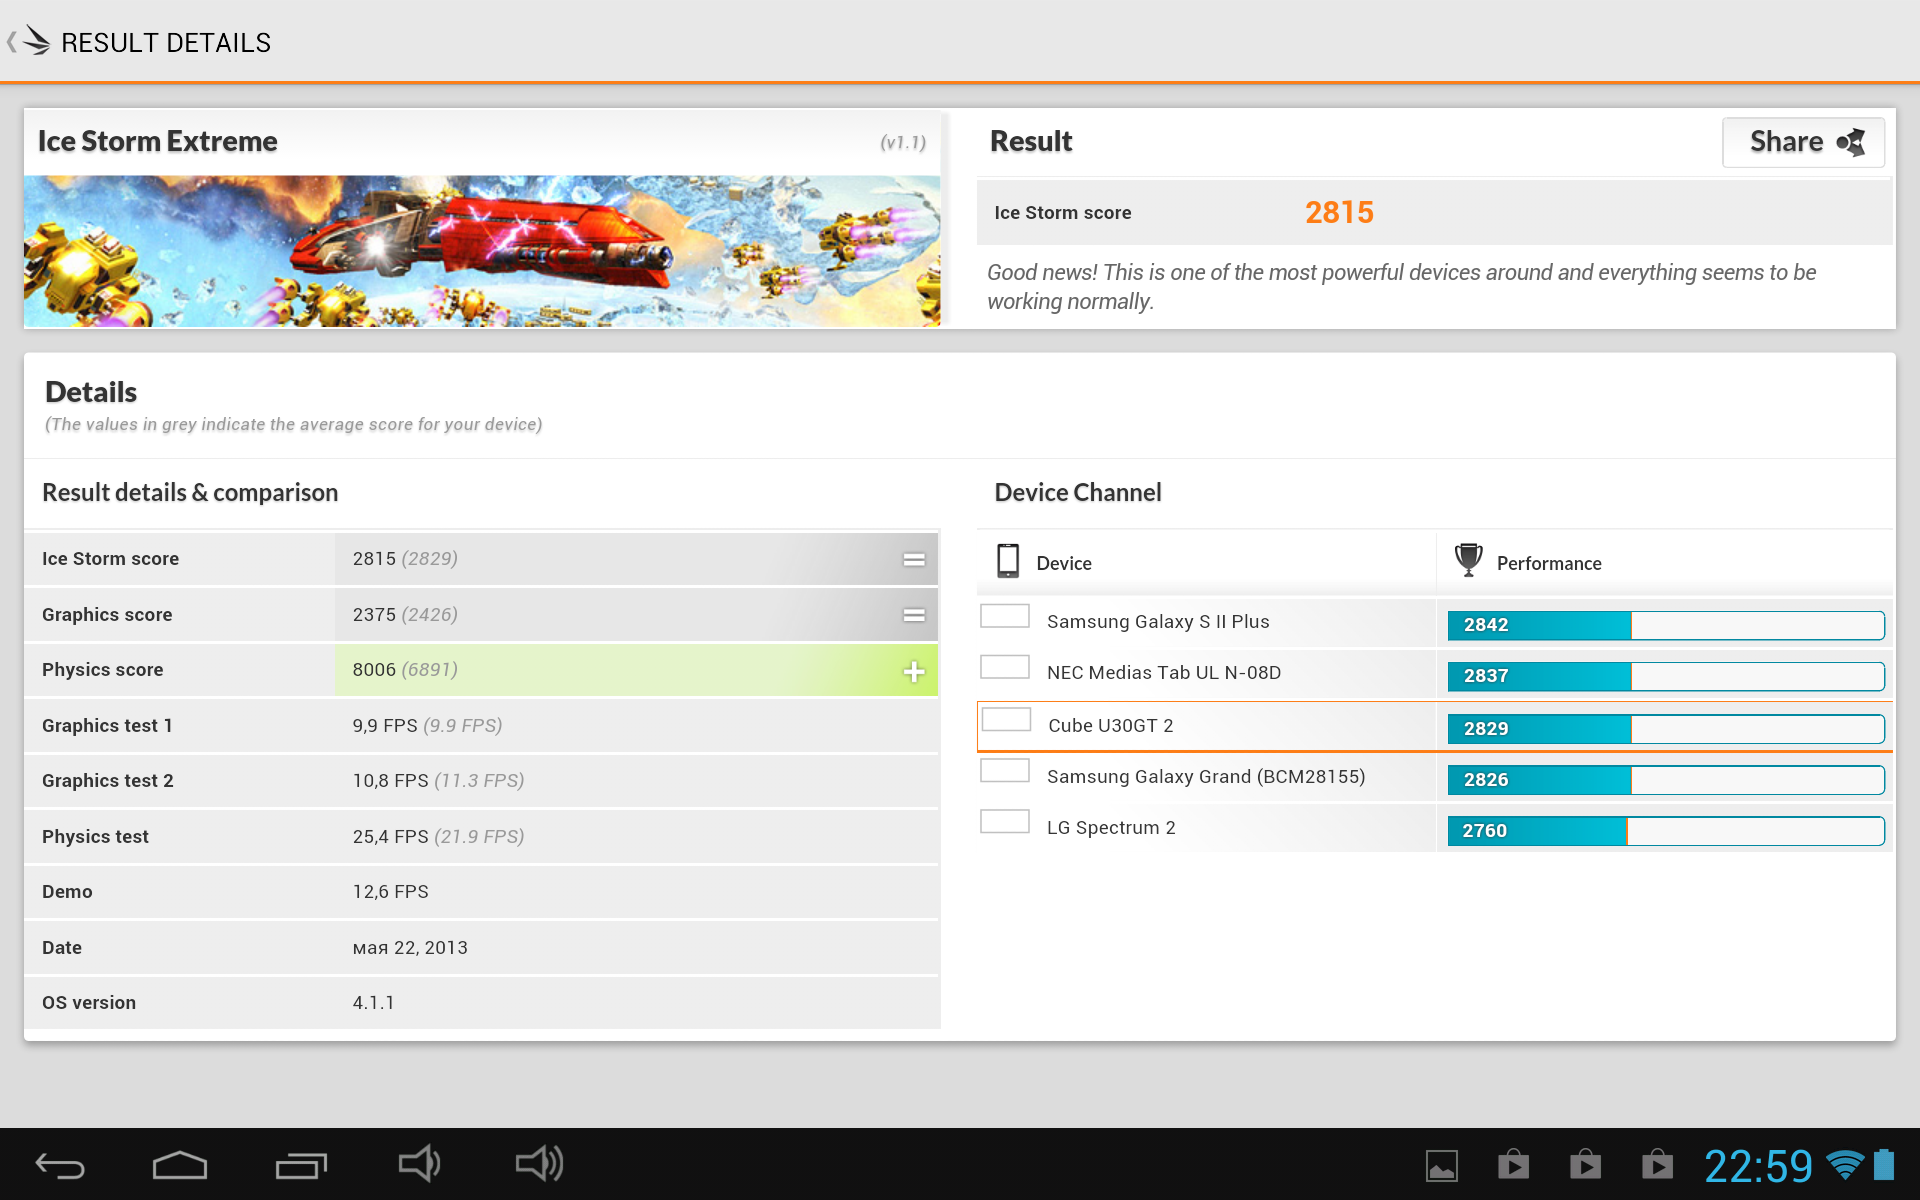
Task: Select NEC Medias Tab UL N-08D name
Action: (x=1164, y=673)
